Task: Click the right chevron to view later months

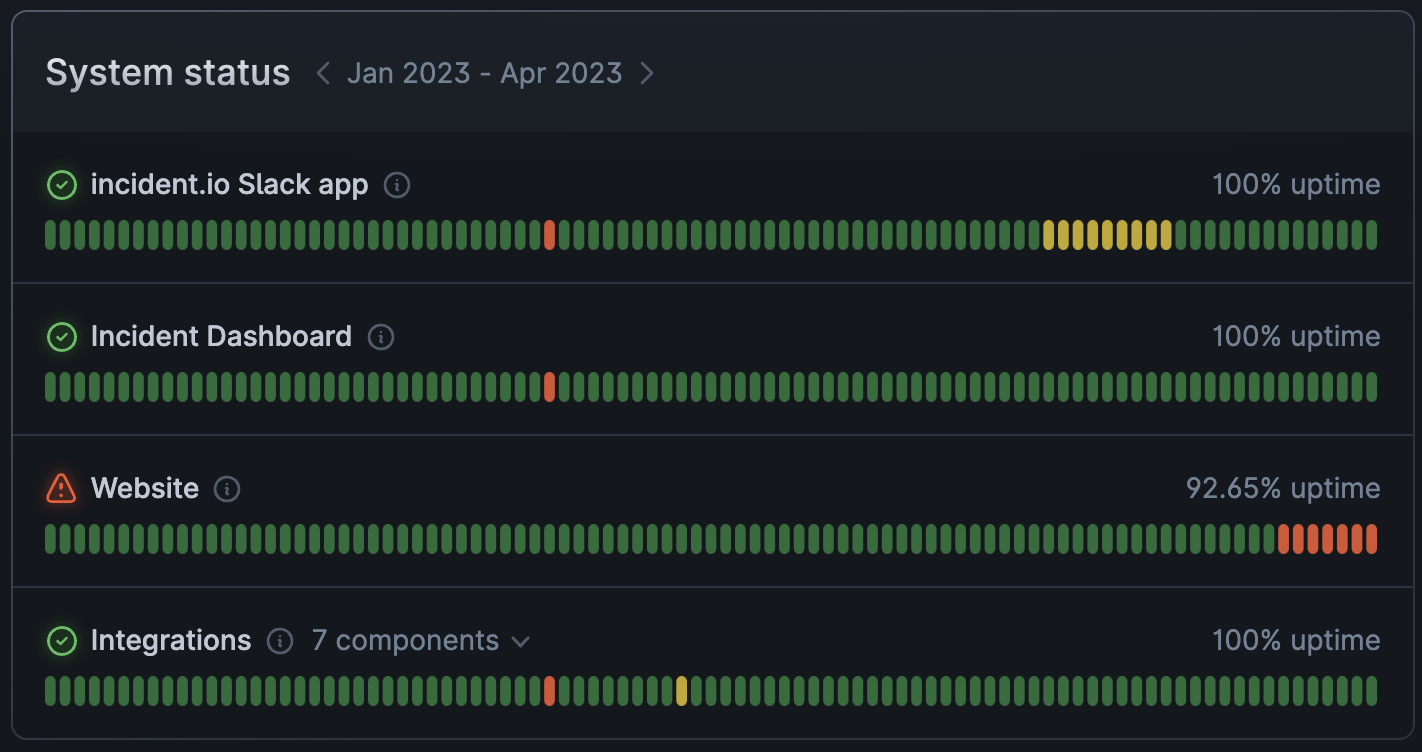Action: (x=647, y=73)
